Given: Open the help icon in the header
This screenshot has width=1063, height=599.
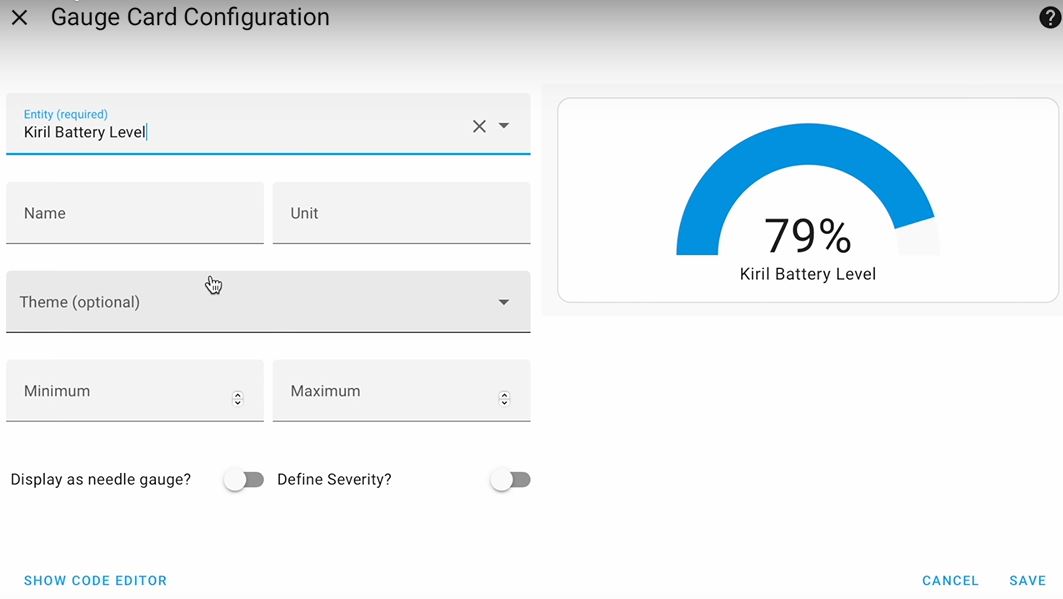Looking at the screenshot, I should point(1050,18).
